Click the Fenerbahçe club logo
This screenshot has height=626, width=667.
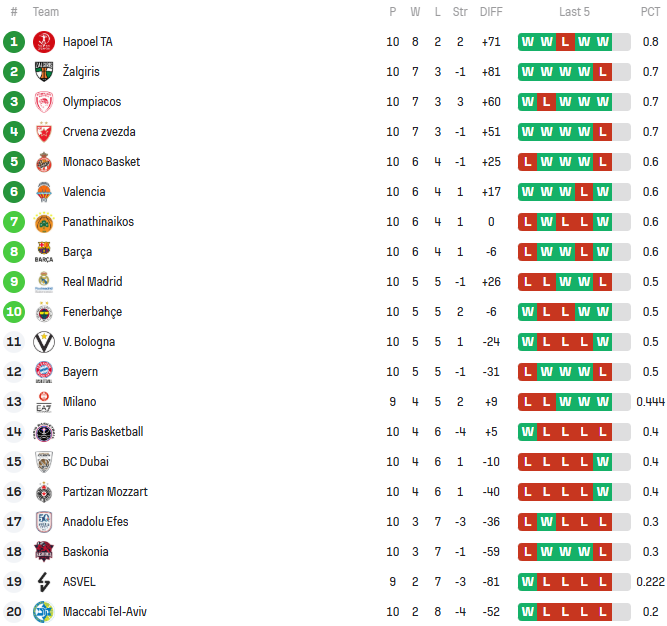pos(43,312)
